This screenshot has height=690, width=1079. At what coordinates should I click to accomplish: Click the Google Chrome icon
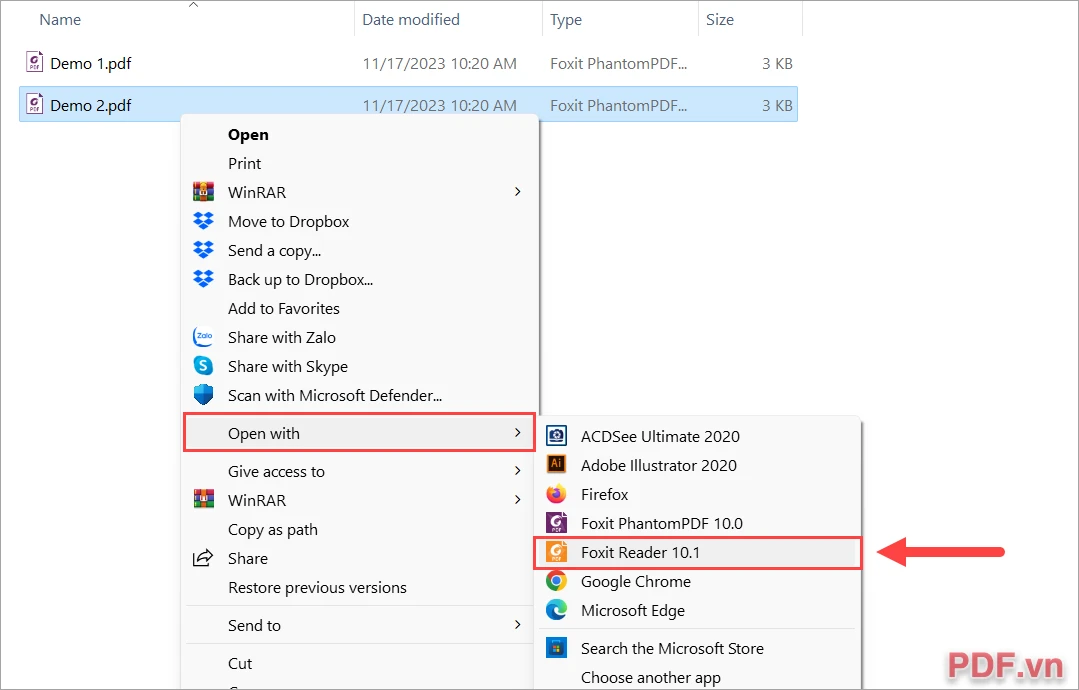pyautogui.click(x=556, y=581)
